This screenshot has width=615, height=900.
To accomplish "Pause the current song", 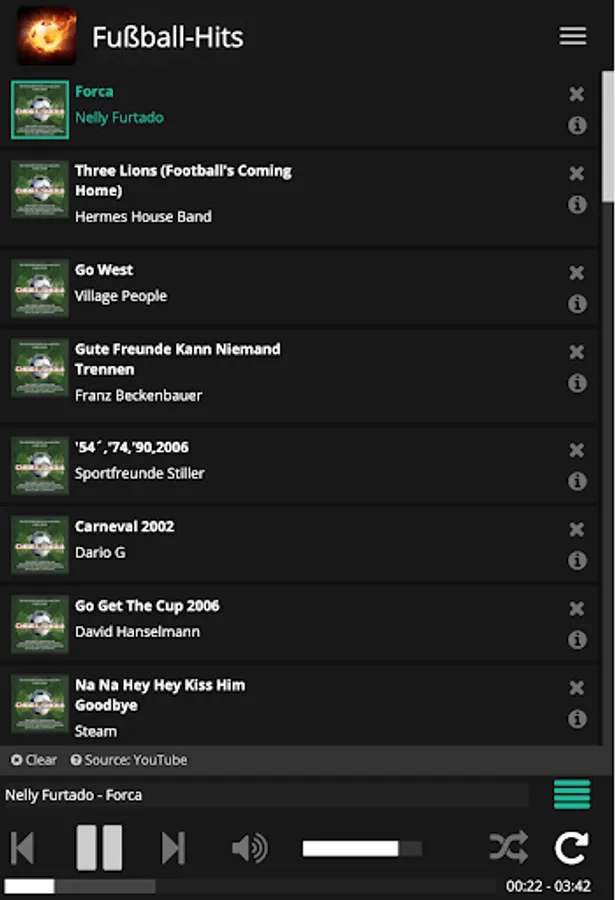I will point(99,848).
